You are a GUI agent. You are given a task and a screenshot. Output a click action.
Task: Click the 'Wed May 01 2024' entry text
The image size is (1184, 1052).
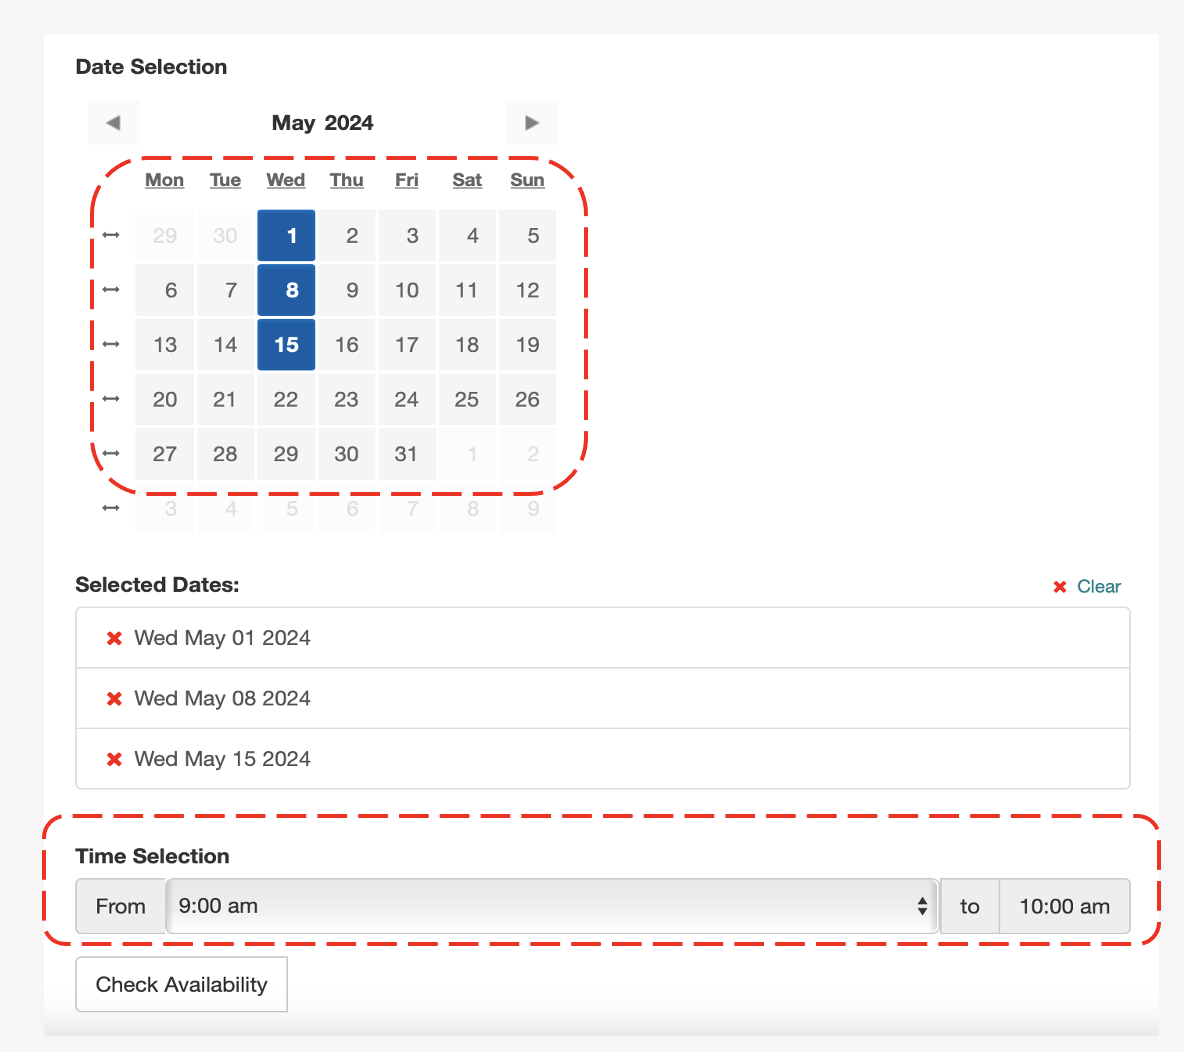point(222,638)
